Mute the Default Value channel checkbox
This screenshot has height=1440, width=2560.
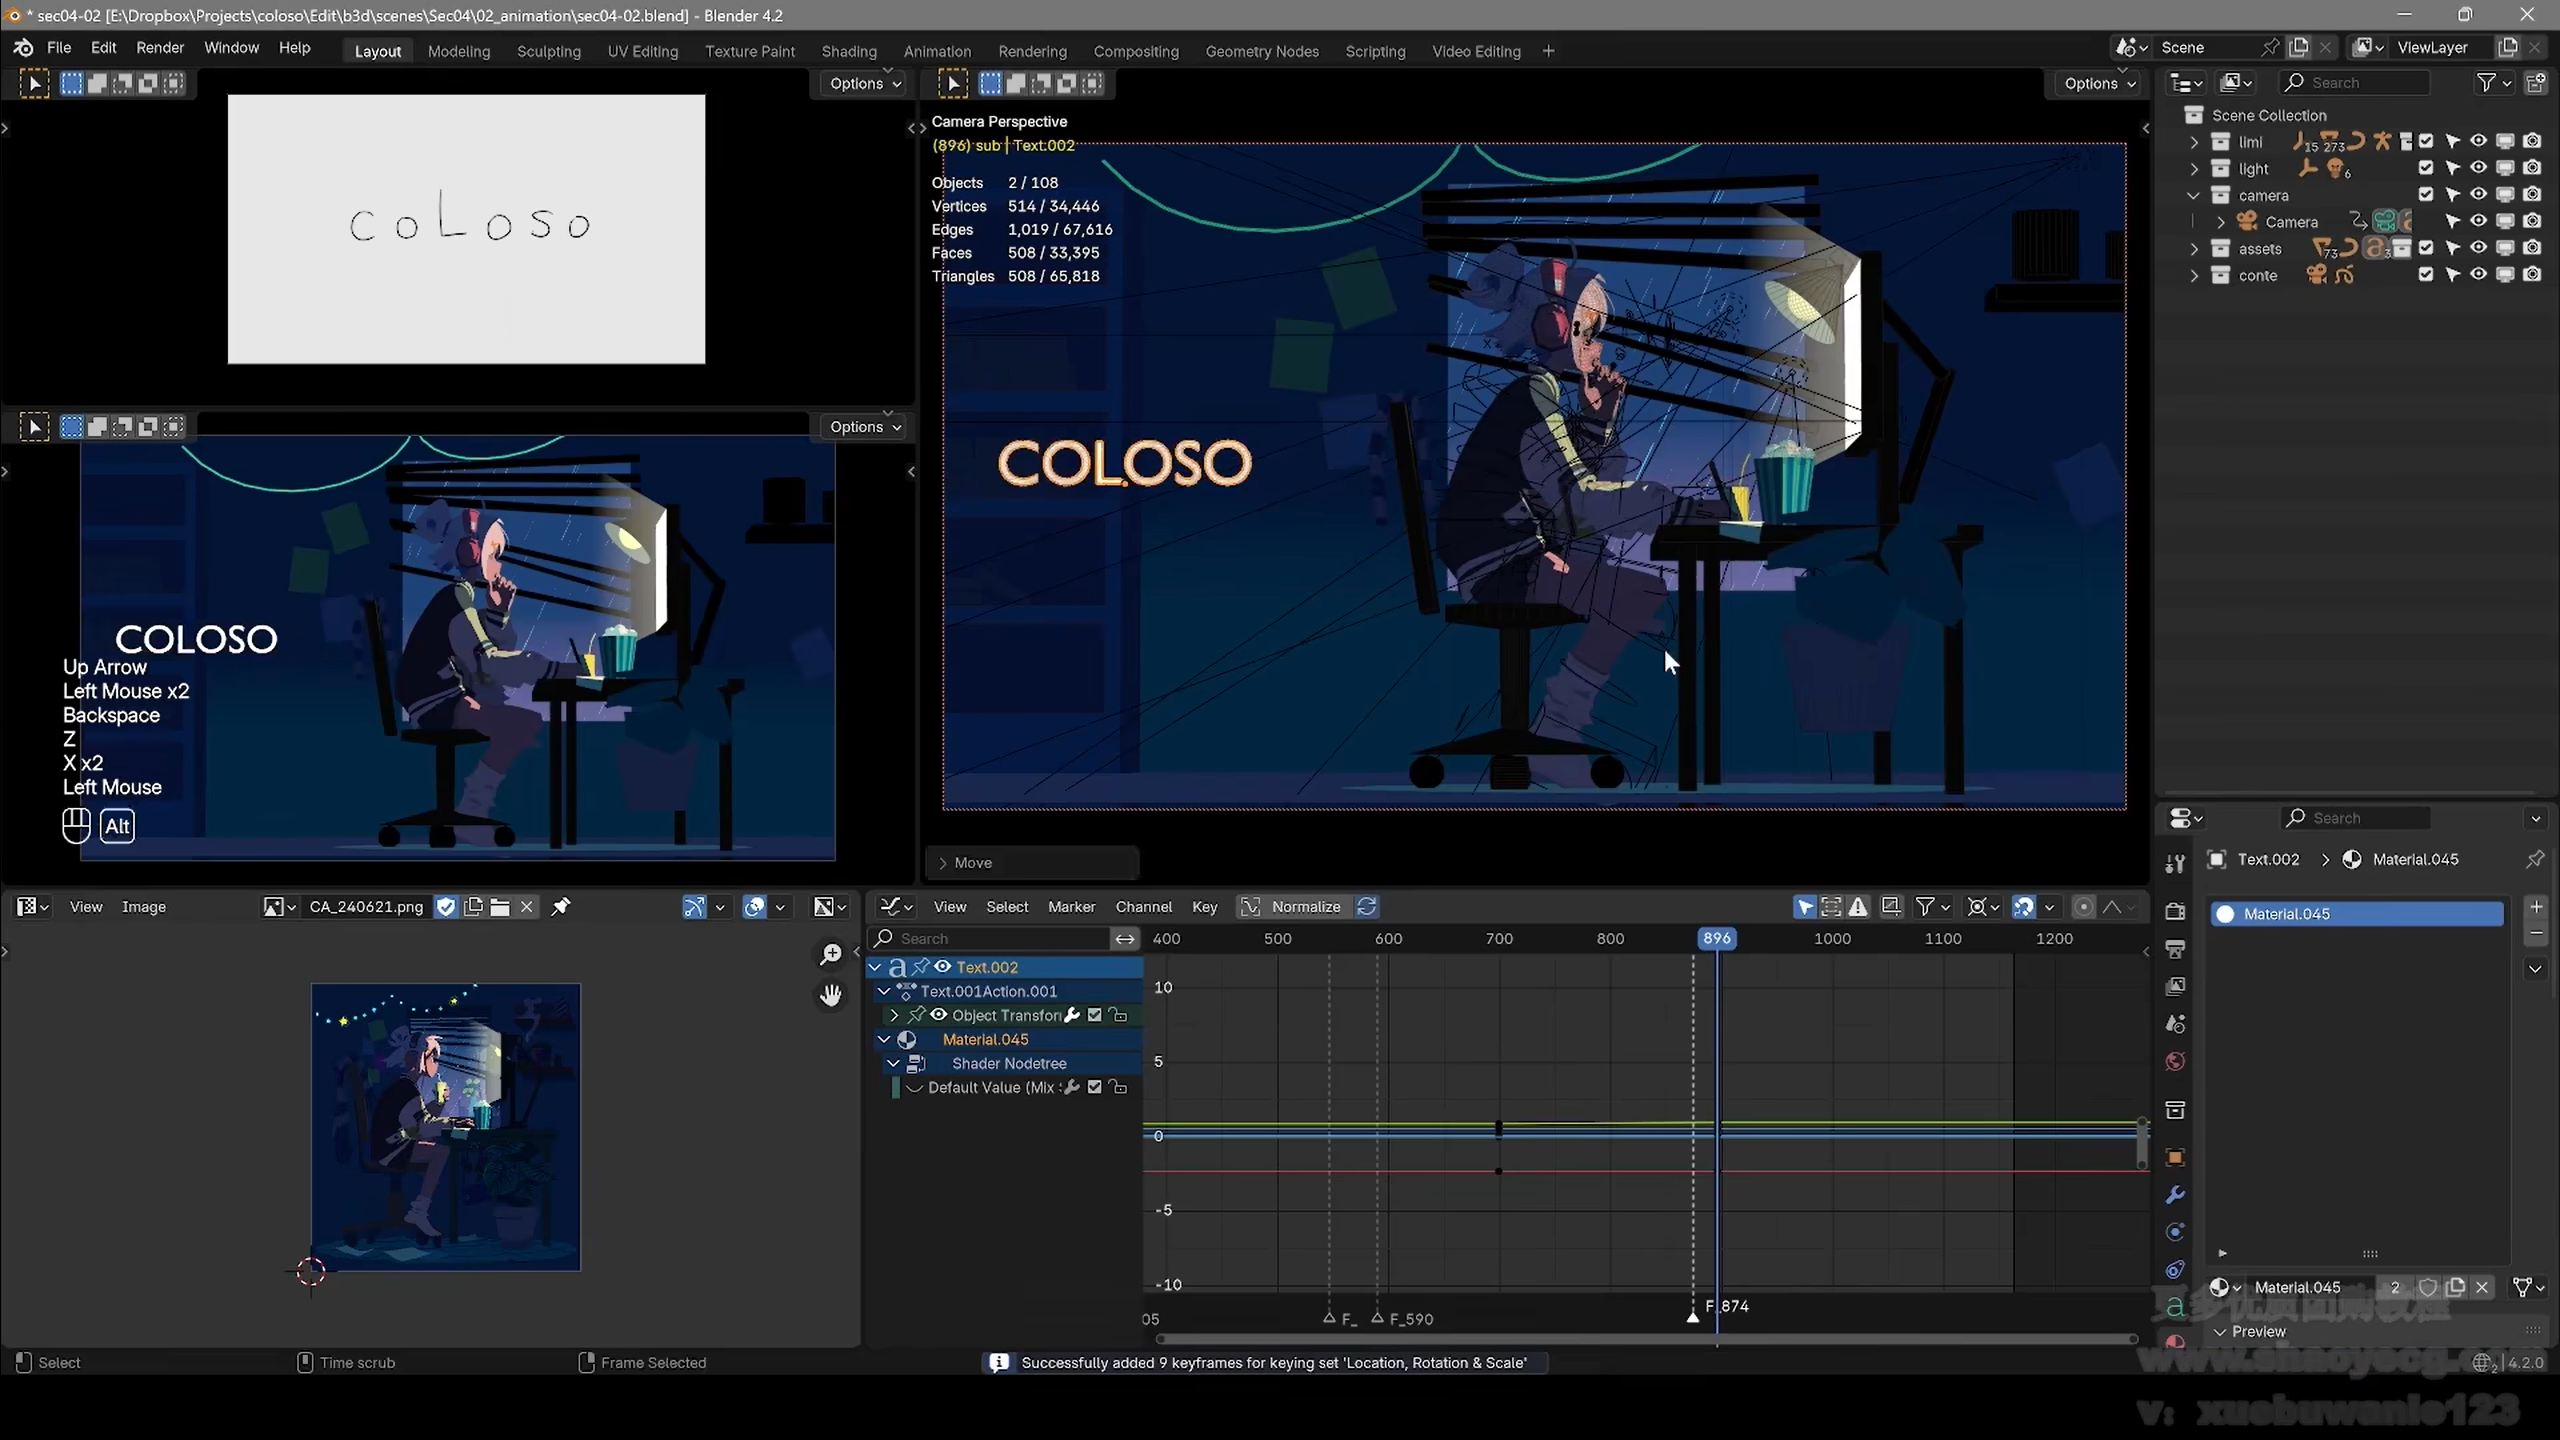coord(1095,1087)
